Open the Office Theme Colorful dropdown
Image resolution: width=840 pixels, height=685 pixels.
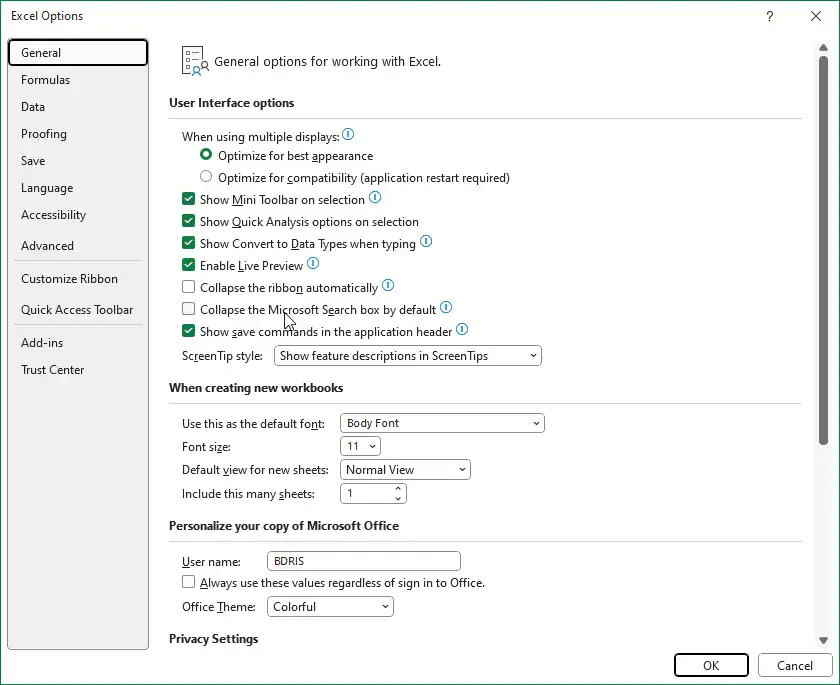coord(330,607)
